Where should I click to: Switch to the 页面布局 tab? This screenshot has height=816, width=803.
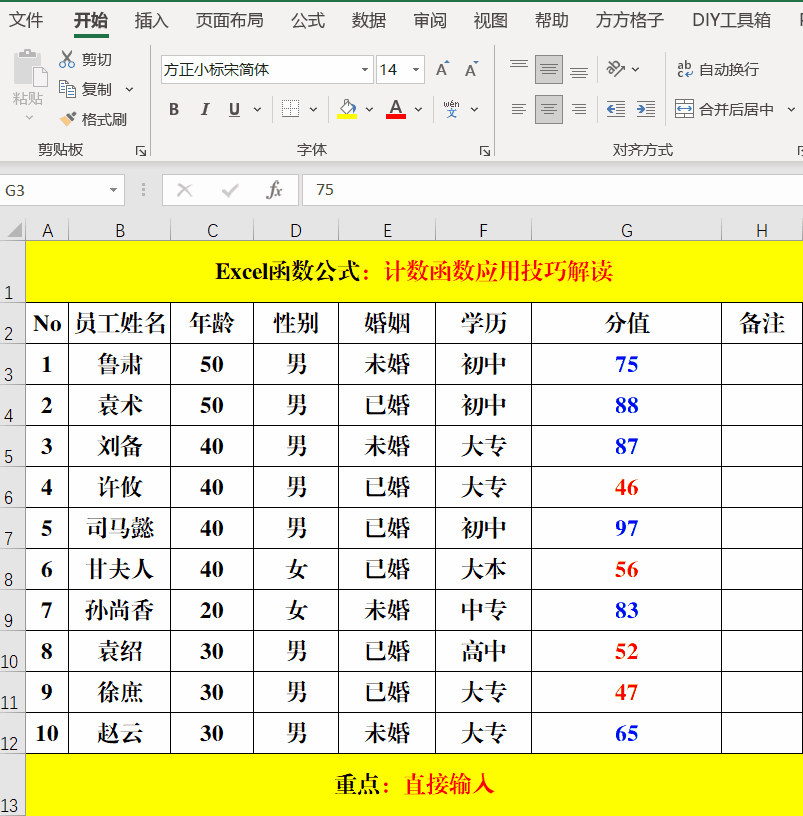(230, 20)
